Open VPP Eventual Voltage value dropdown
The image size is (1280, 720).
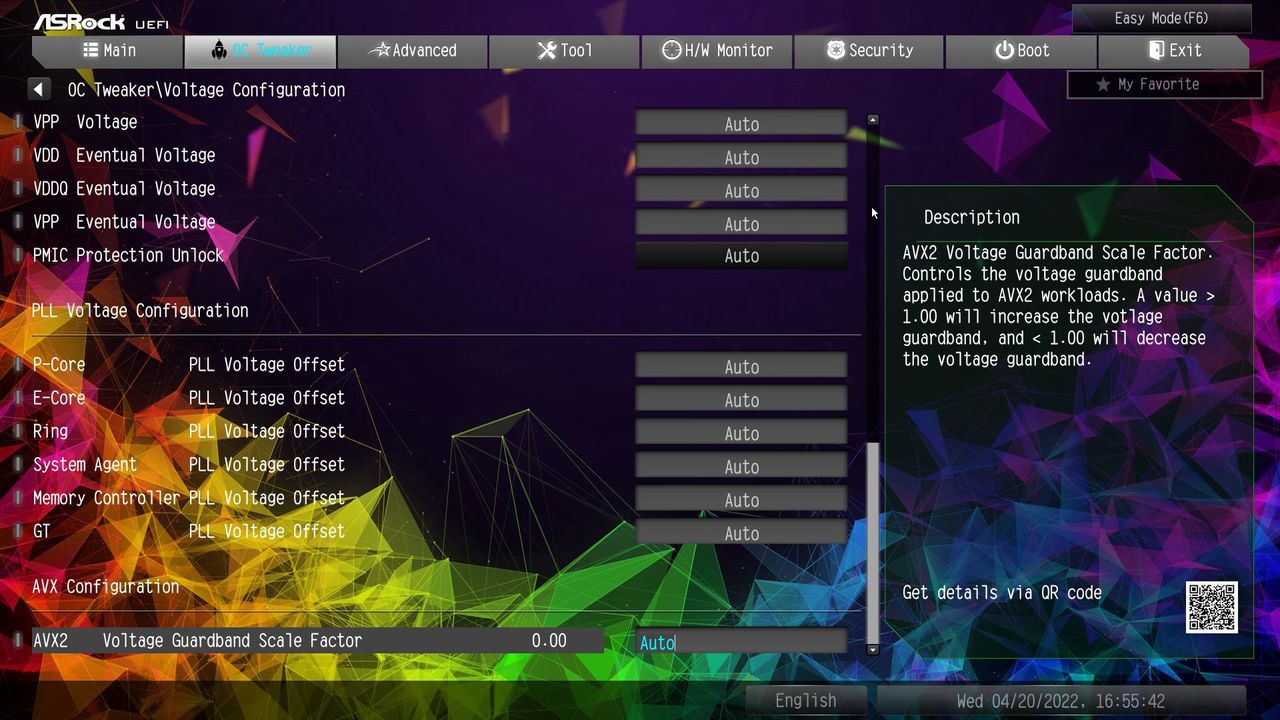pyautogui.click(x=741, y=223)
